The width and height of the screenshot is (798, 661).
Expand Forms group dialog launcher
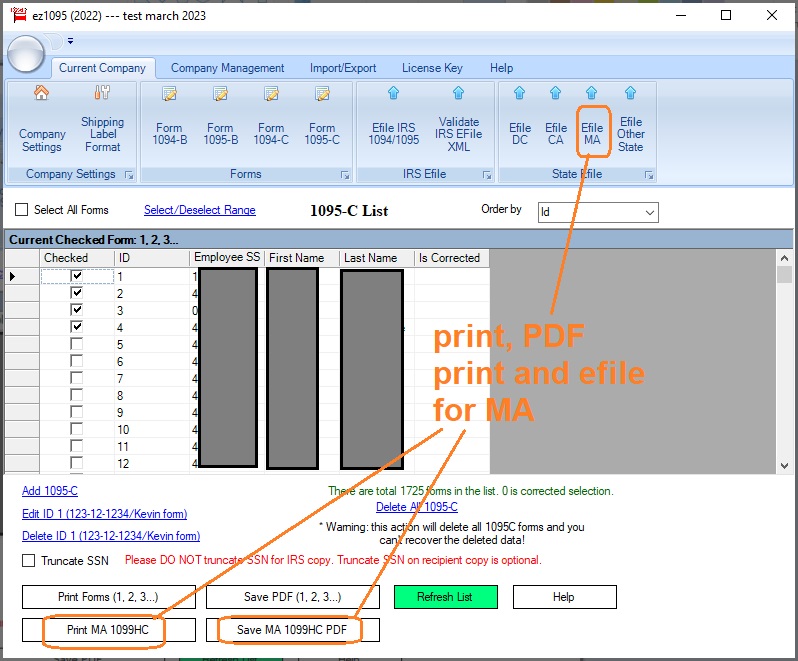tap(345, 175)
